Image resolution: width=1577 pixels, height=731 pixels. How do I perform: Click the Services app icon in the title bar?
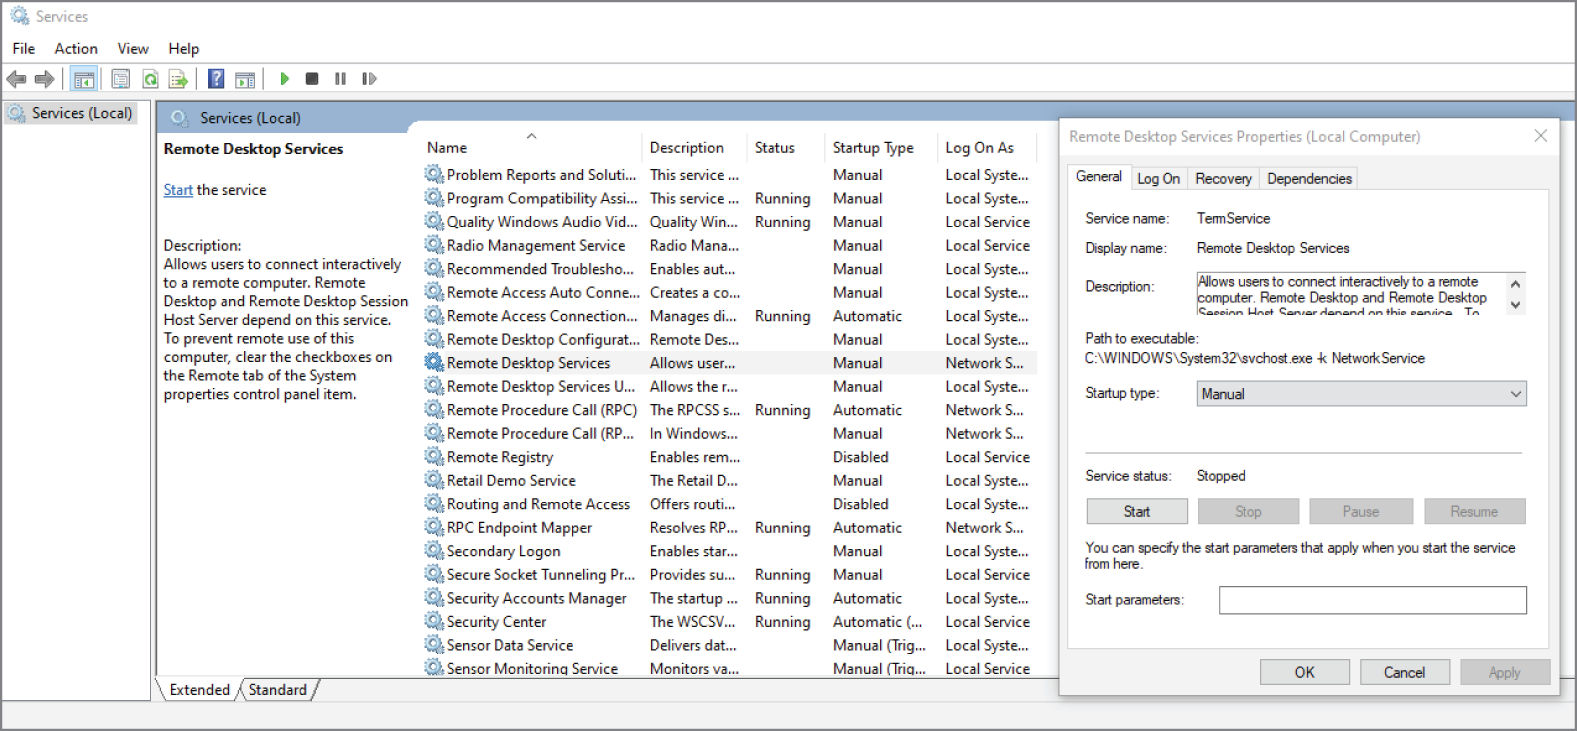click(x=20, y=16)
